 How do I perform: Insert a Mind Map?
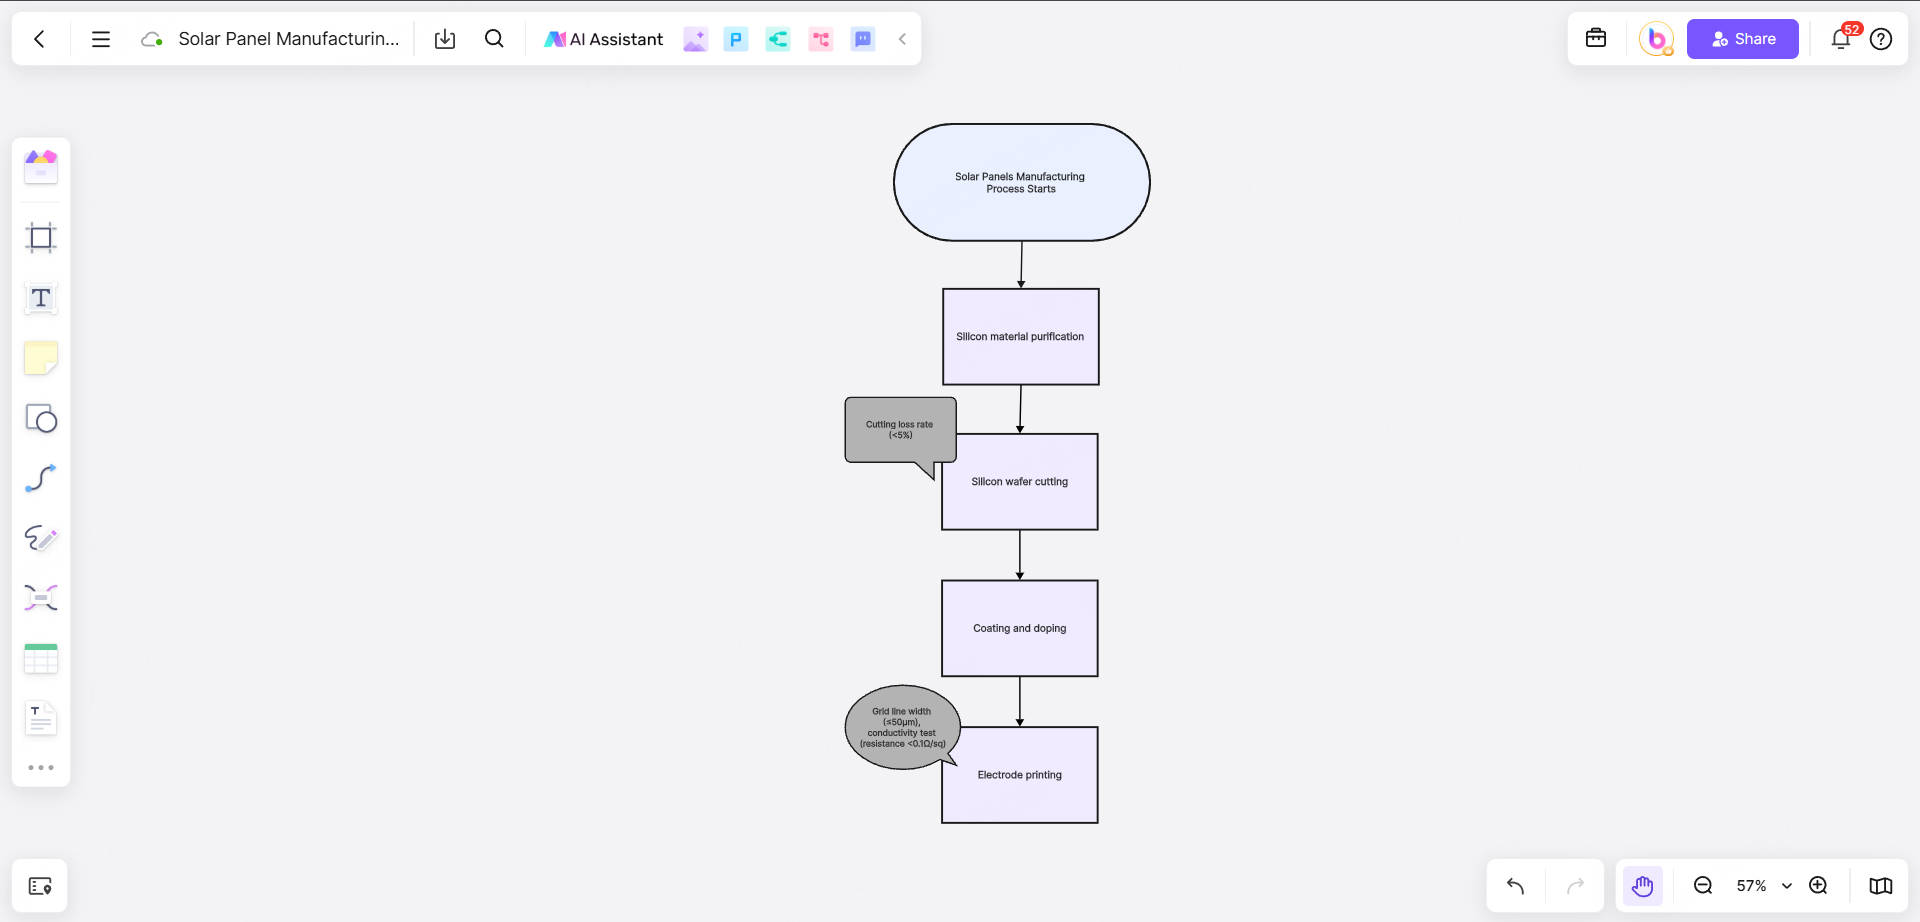coord(41,597)
